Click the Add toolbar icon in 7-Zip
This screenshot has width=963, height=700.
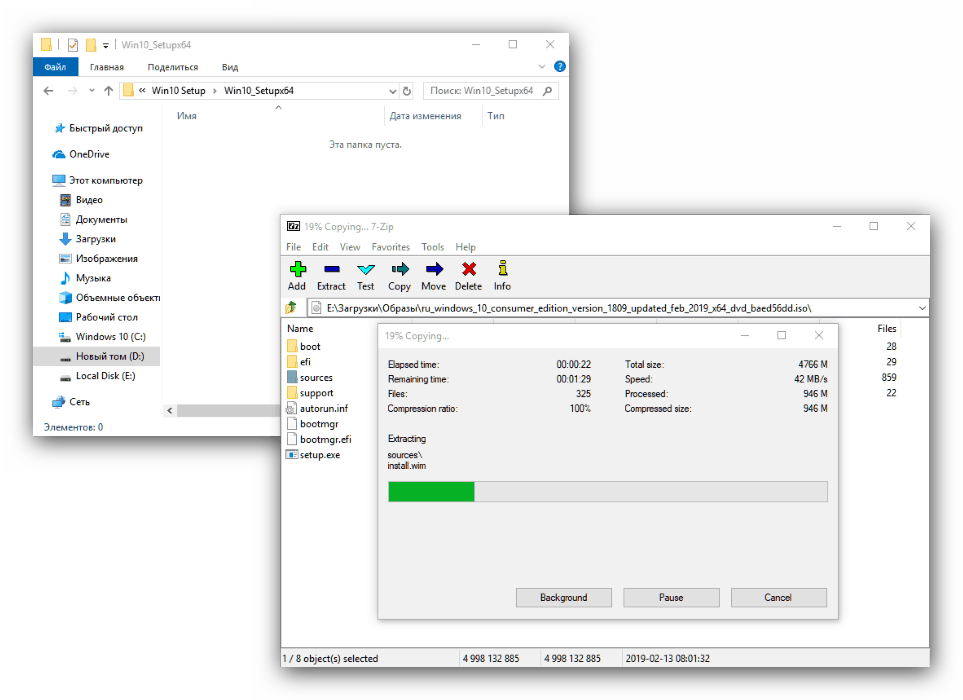[298, 269]
